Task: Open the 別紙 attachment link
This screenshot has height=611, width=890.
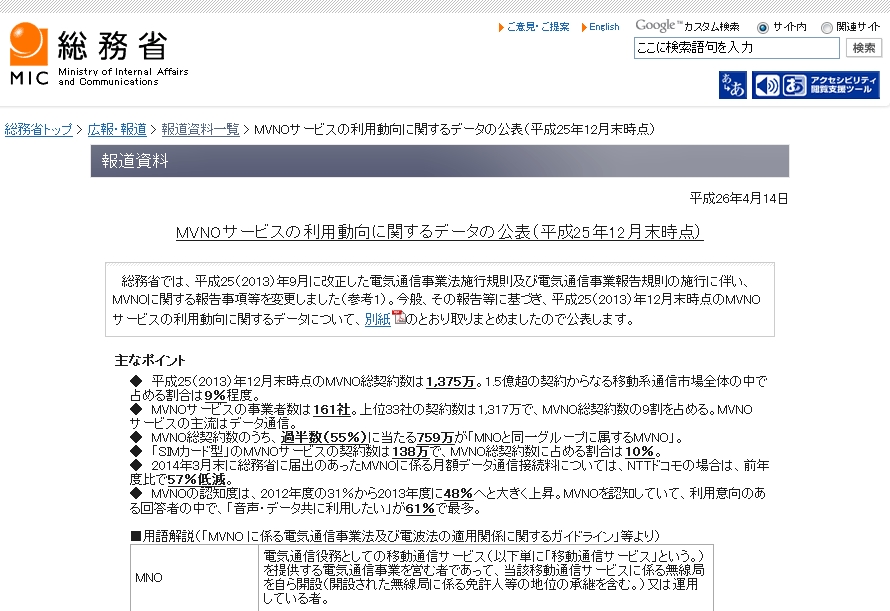Action: coord(377,320)
